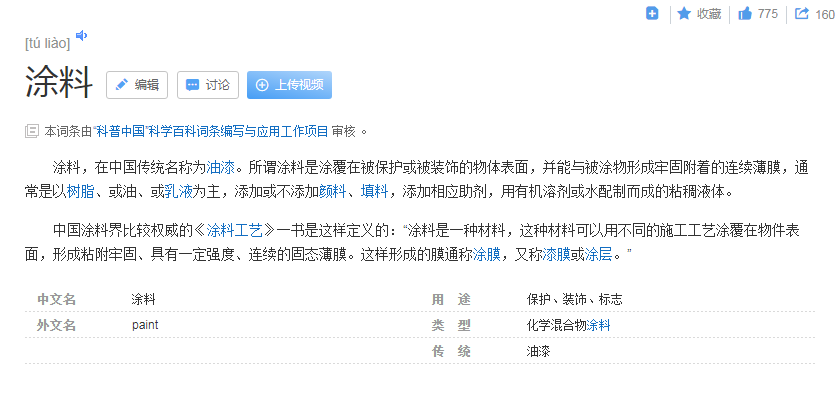Image resolution: width=840 pixels, height=395 pixels.
Task: Follow the 涂膜 link
Action: 486,255
